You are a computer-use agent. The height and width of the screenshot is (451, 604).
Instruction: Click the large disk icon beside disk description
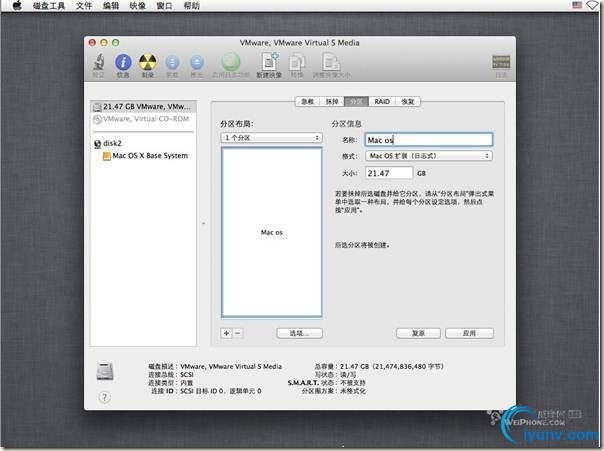(x=105, y=371)
